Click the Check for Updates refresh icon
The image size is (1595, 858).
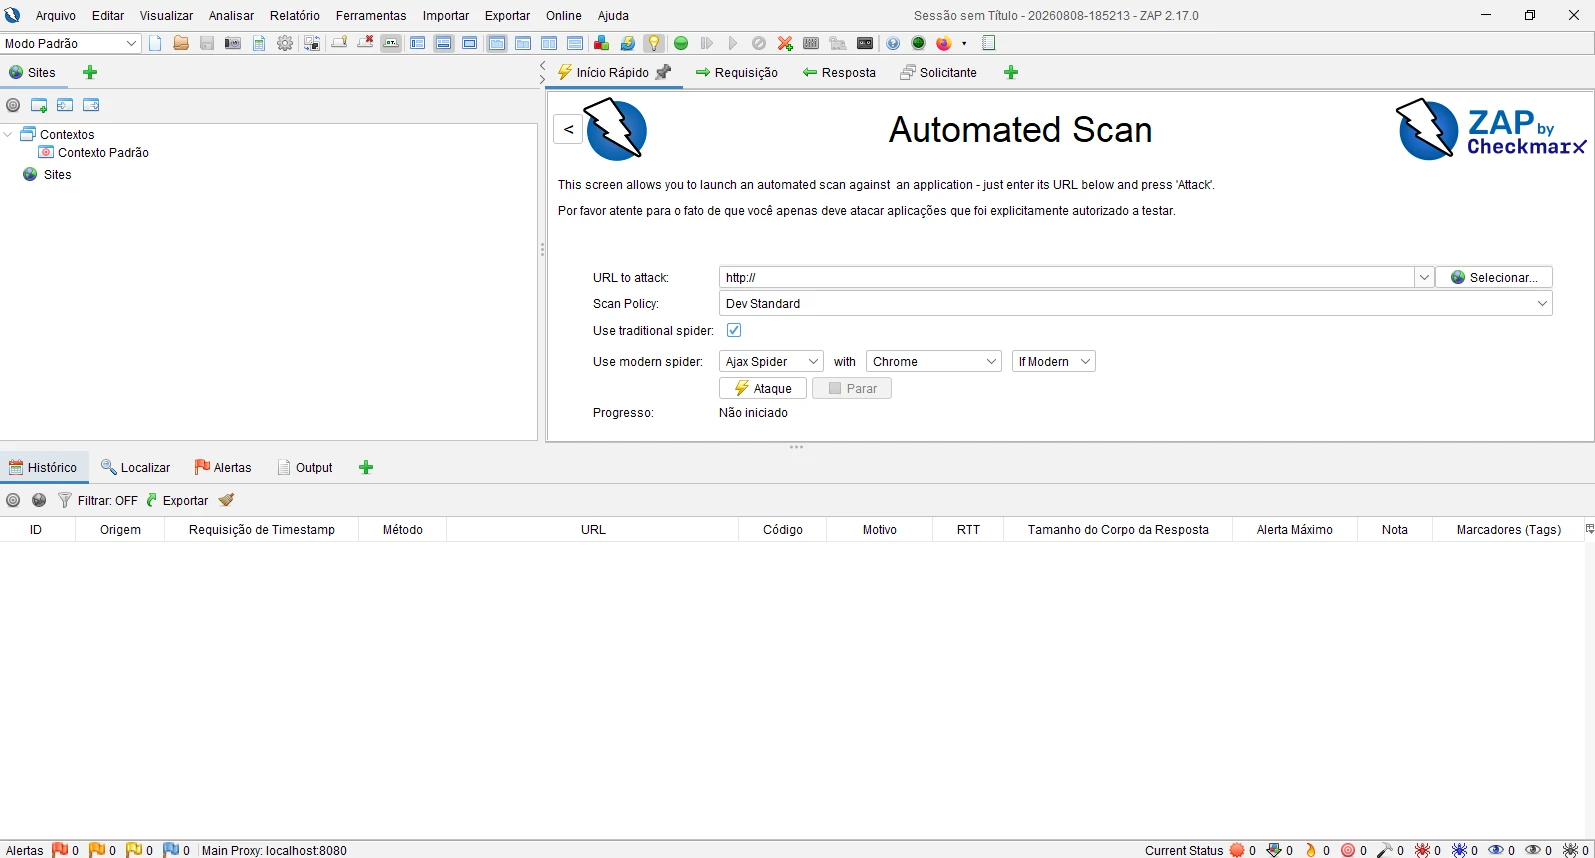(628, 43)
